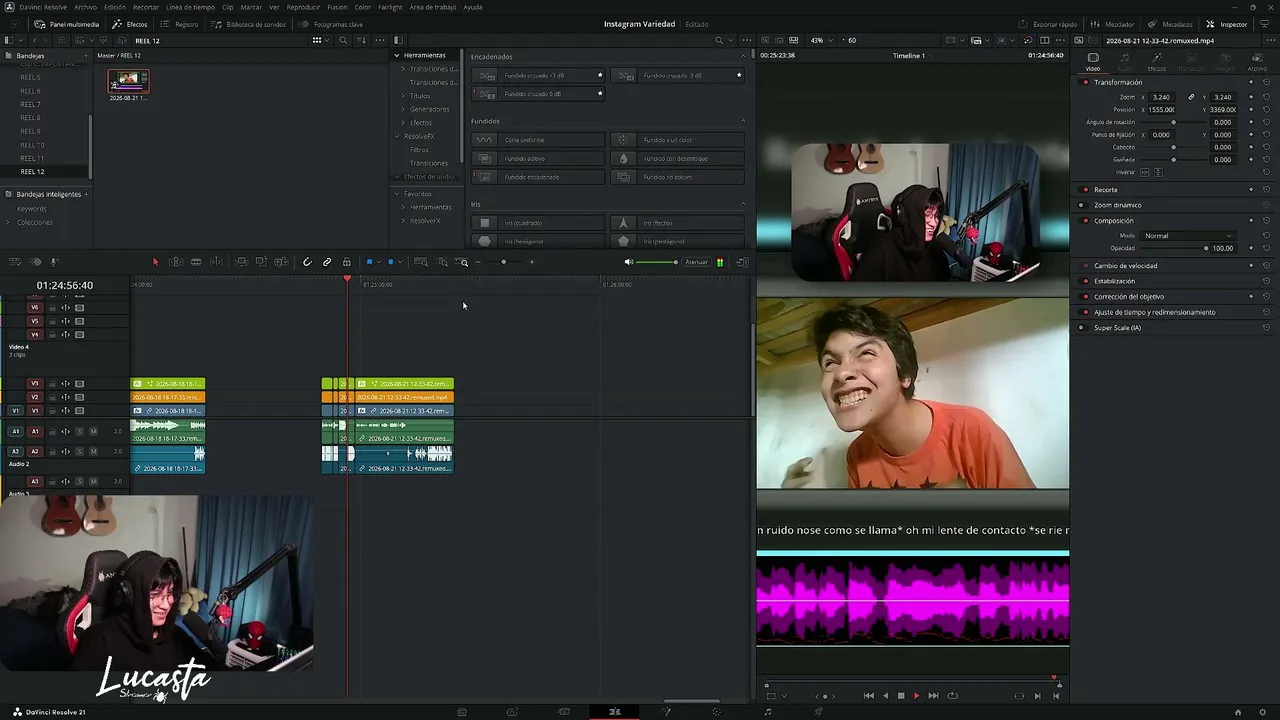Stop playback in the viewer
The height and width of the screenshot is (720, 1280).
pyautogui.click(x=901, y=696)
